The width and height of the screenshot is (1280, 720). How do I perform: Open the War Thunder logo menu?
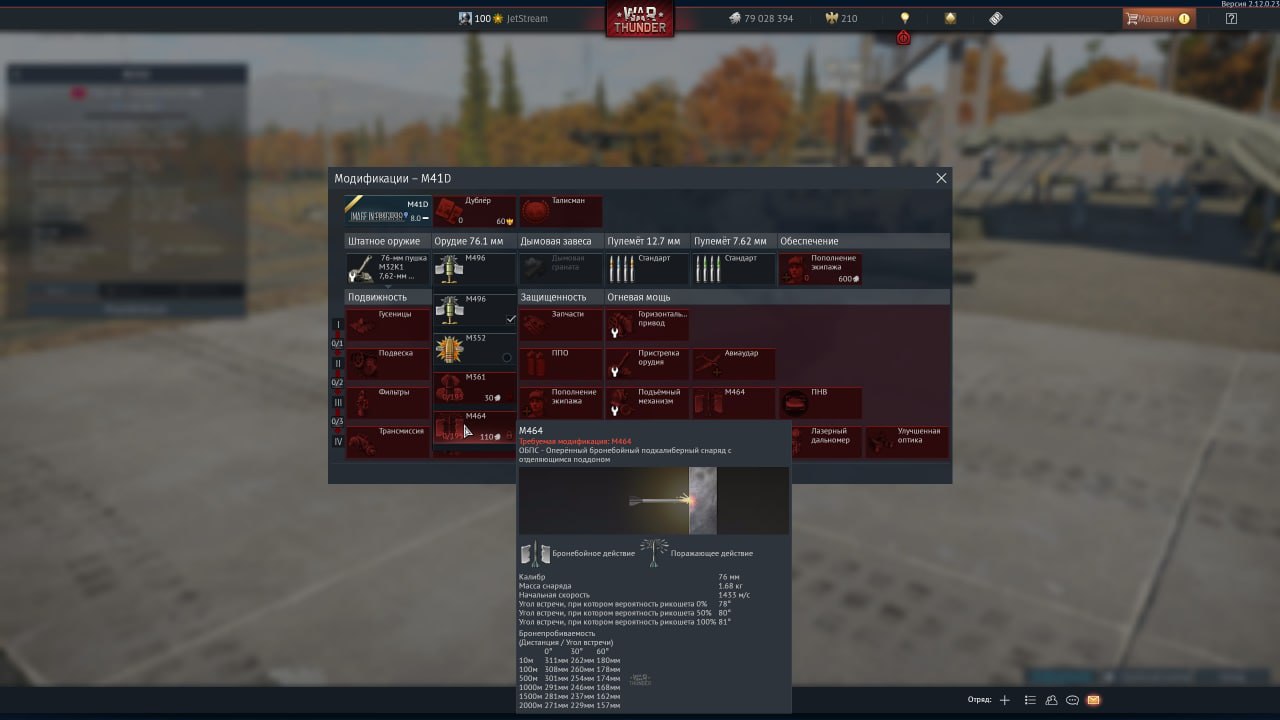640,20
